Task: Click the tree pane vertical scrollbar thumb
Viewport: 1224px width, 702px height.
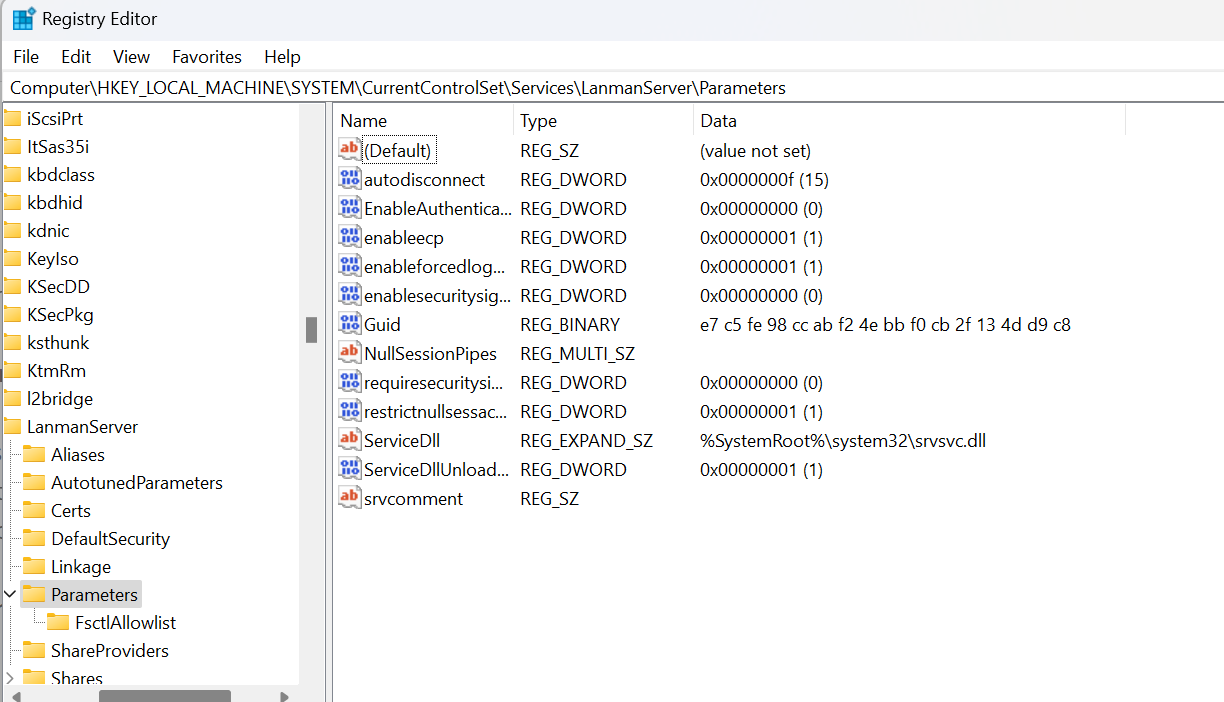Action: pos(311,329)
